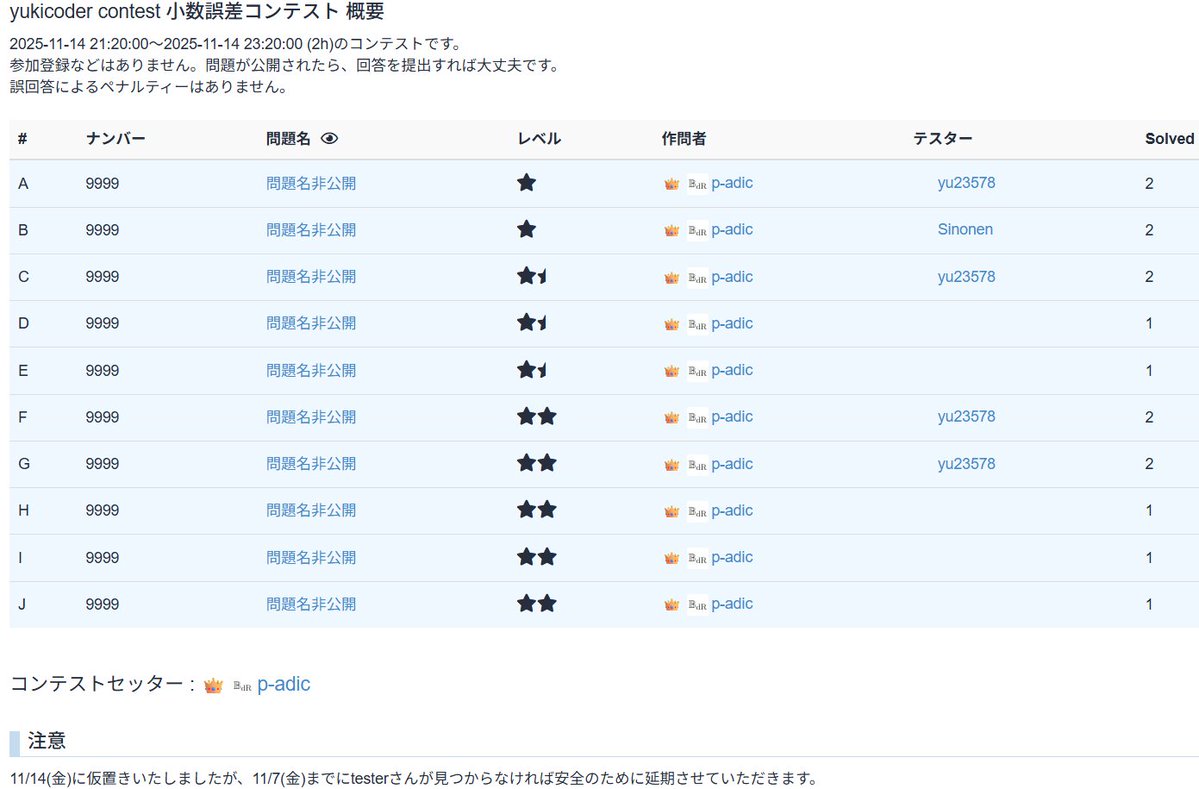This screenshot has height=789, width=1199.
Task: Open problem H 問題名非公開 link
Action: tap(310, 511)
